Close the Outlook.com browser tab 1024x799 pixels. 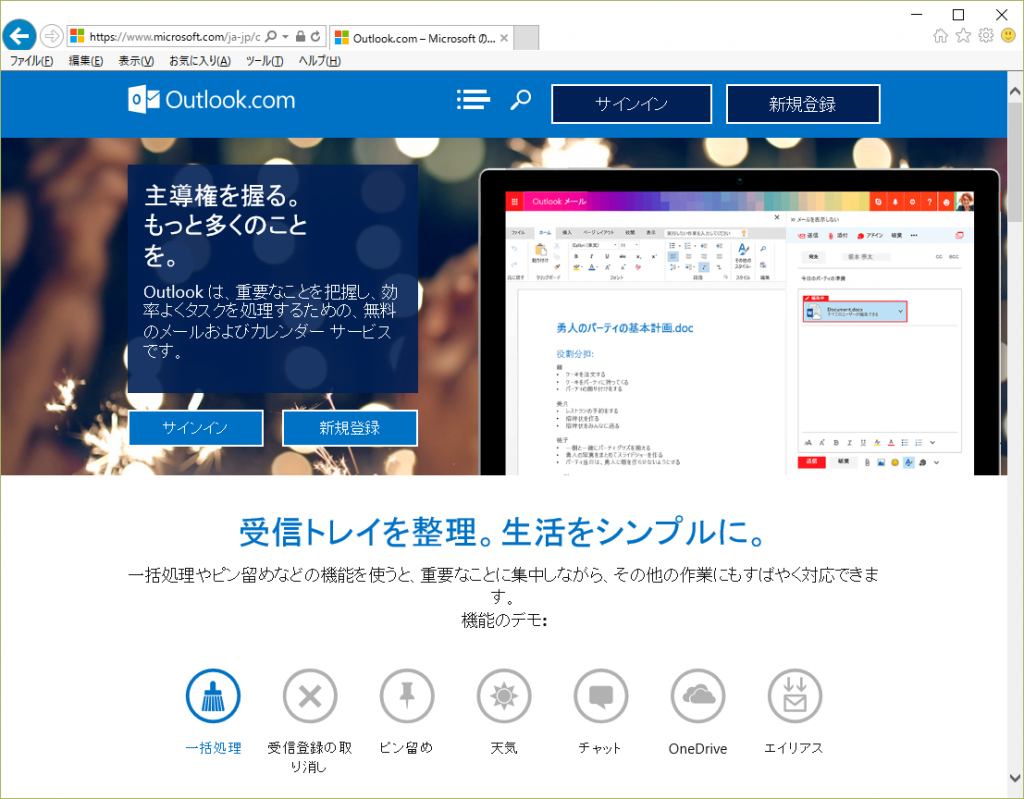click(504, 38)
